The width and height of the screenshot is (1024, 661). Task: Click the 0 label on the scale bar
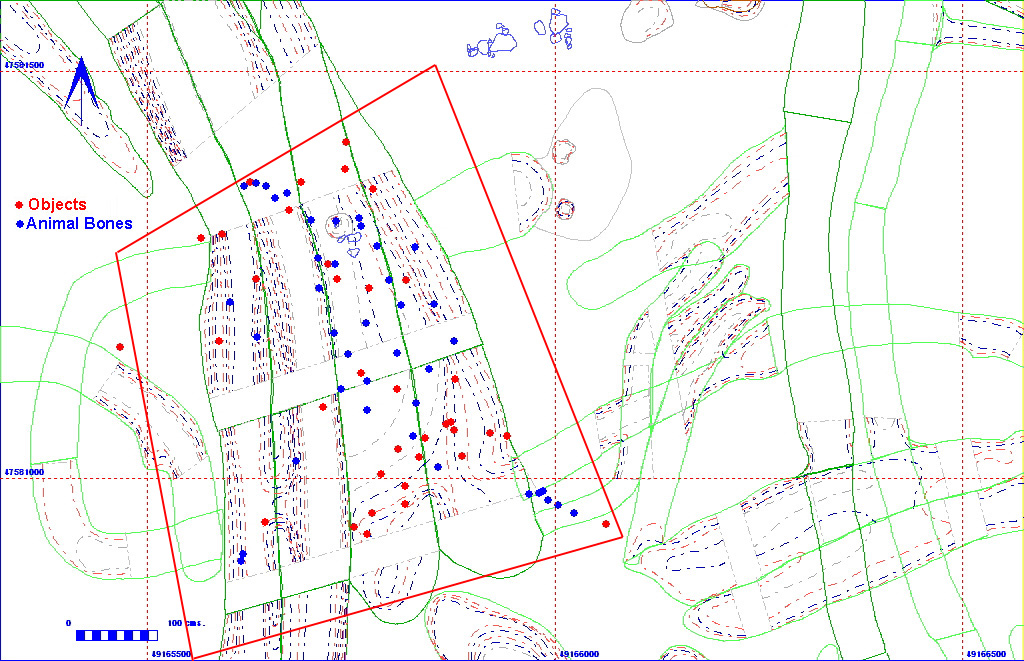click(69, 623)
